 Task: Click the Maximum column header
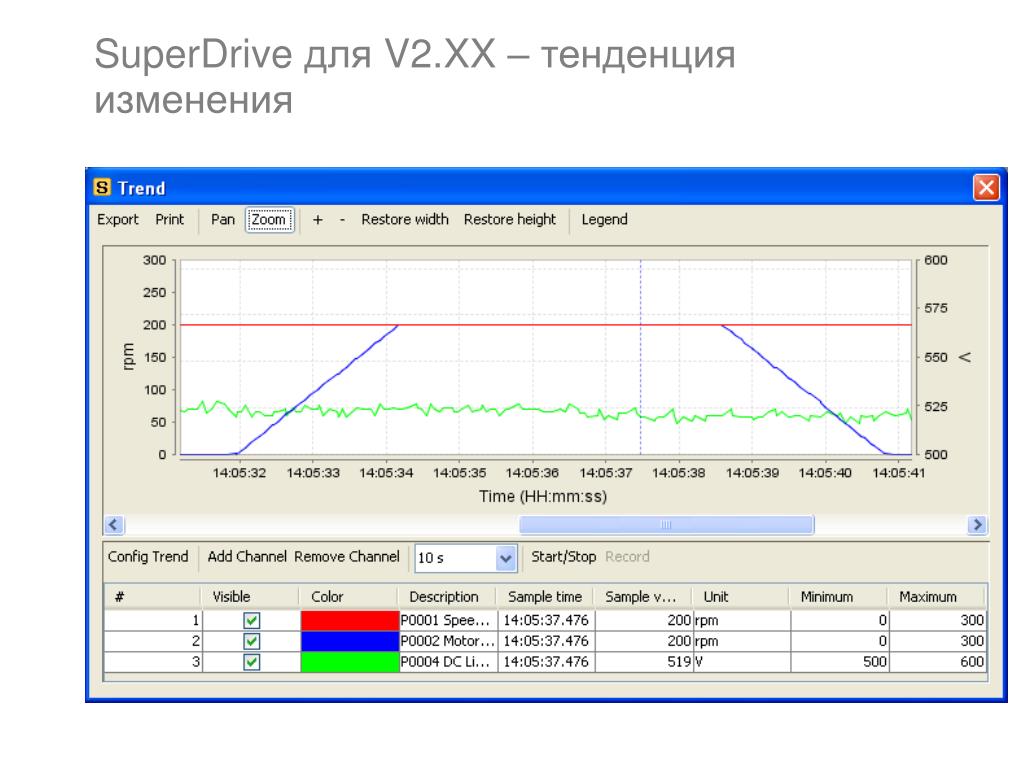click(936, 596)
